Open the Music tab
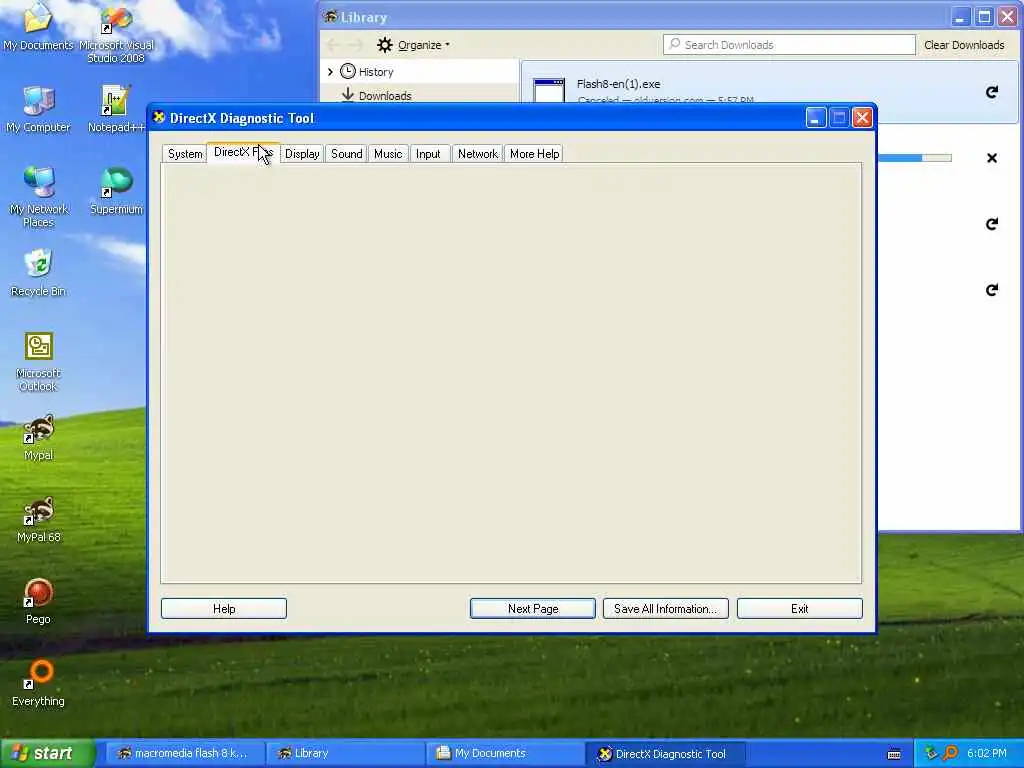Image resolution: width=1024 pixels, height=768 pixels. pyautogui.click(x=388, y=154)
